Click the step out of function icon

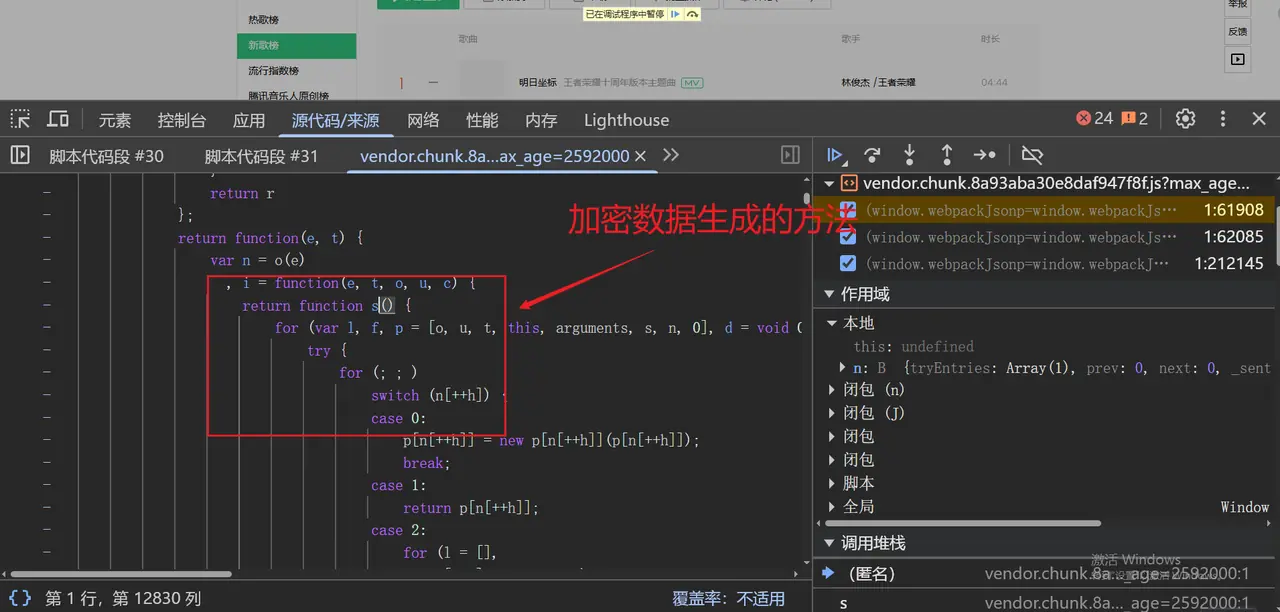coord(946,155)
